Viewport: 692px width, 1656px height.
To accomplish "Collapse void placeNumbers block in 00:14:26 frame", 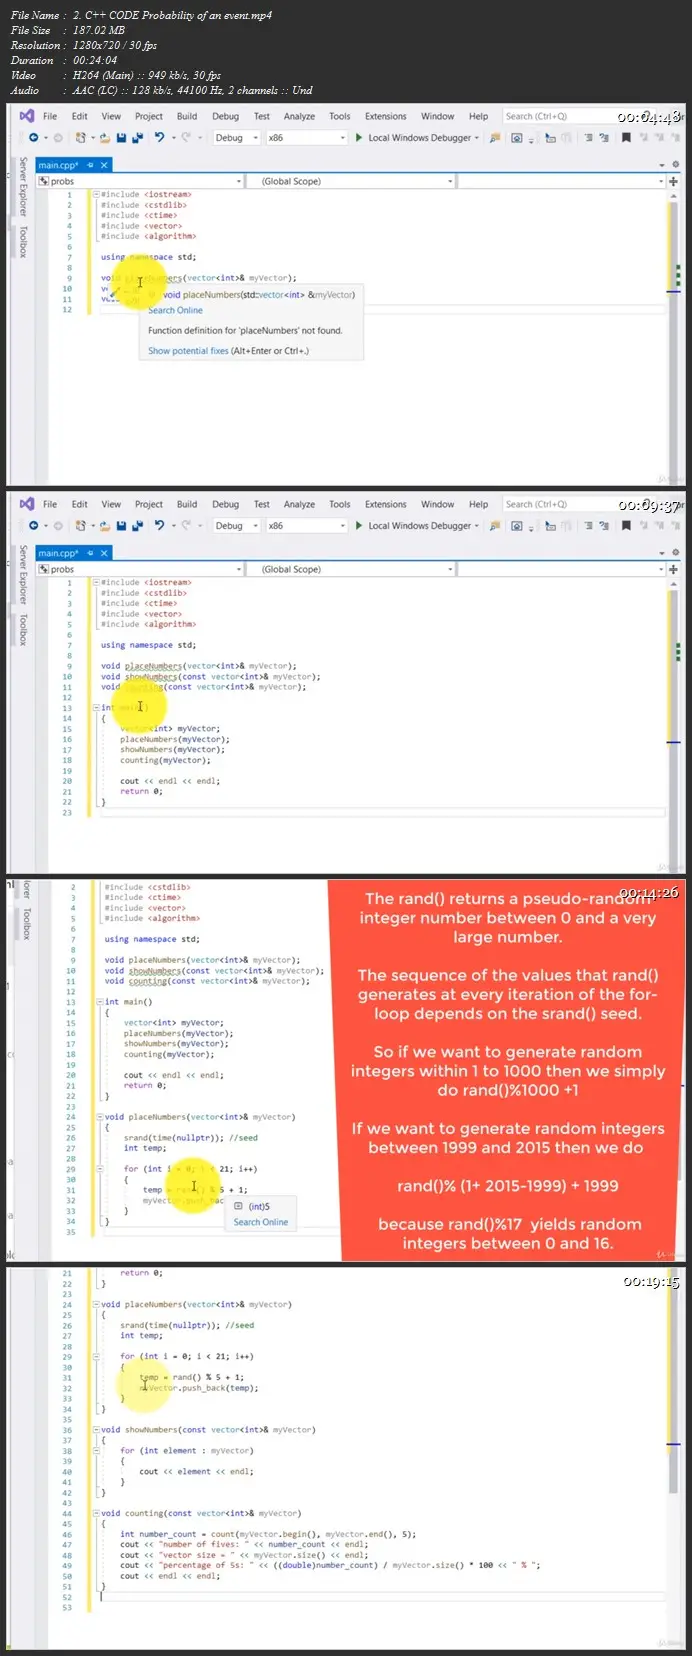I will pos(100,1117).
